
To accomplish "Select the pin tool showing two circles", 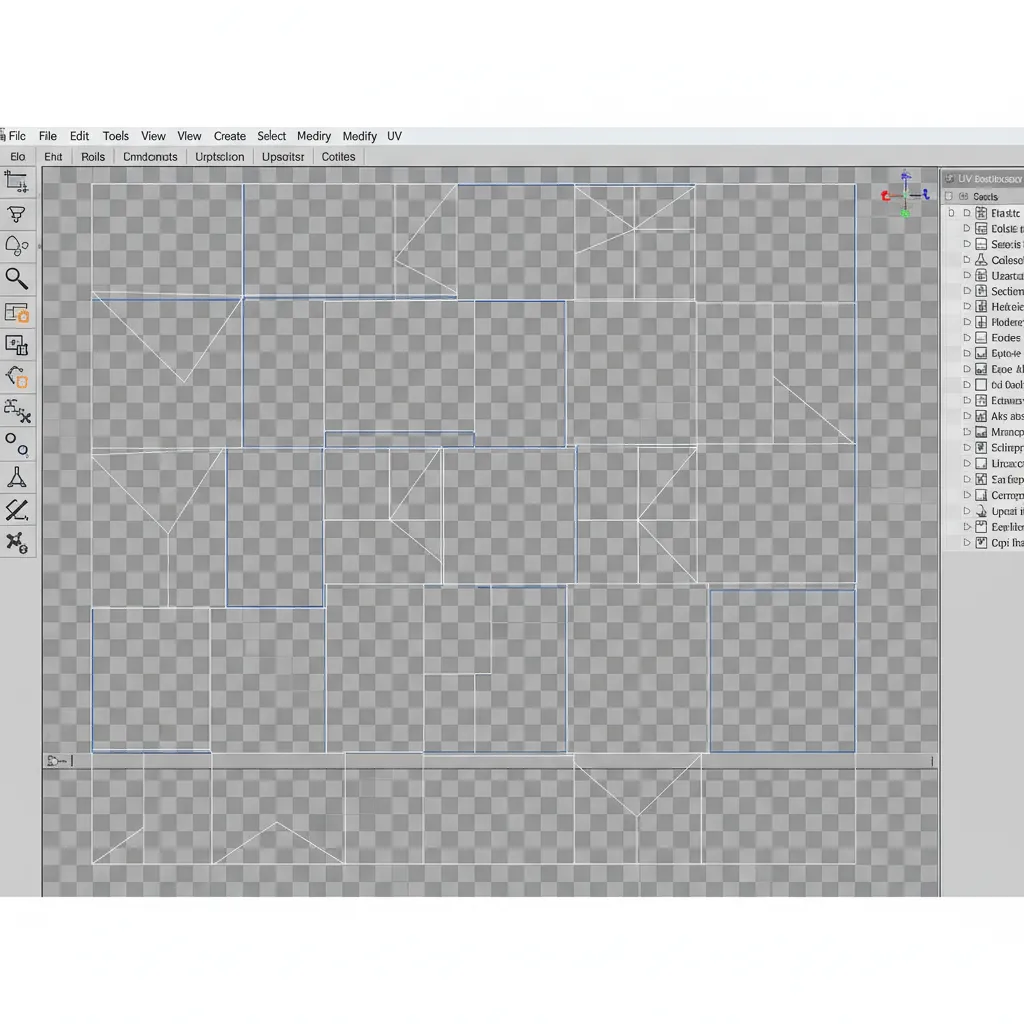I will pos(17,447).
